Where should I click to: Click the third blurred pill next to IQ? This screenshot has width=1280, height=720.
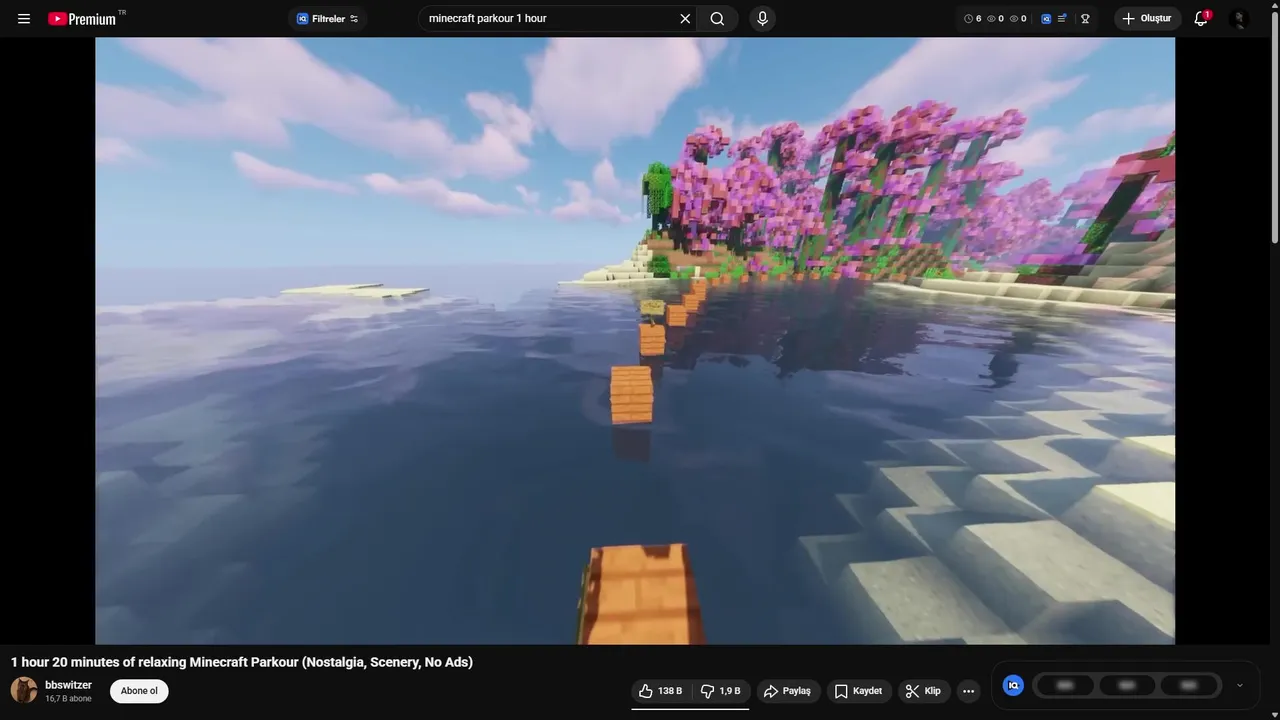1189,685
